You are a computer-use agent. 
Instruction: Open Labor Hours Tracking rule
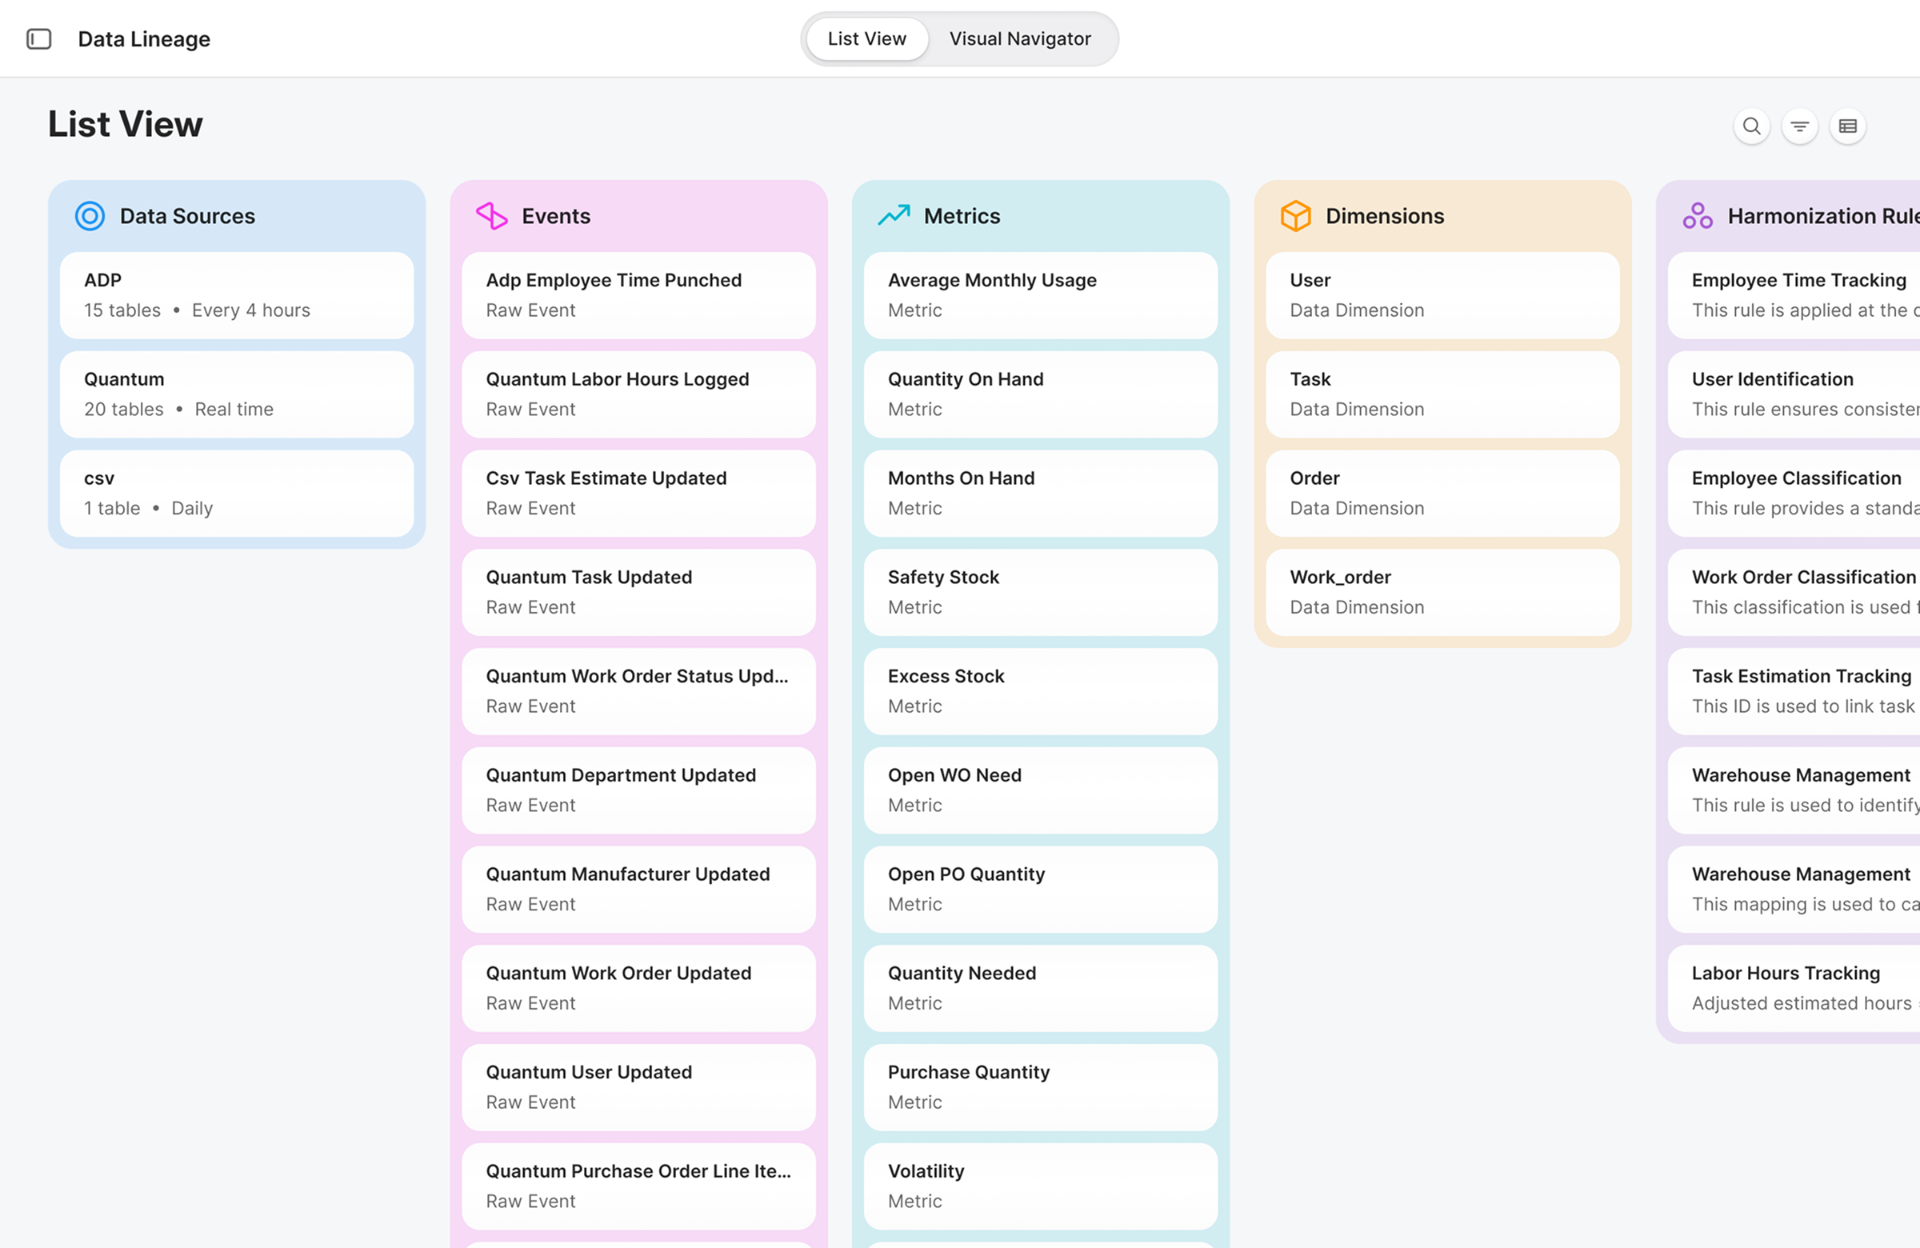pos(1794,988)
